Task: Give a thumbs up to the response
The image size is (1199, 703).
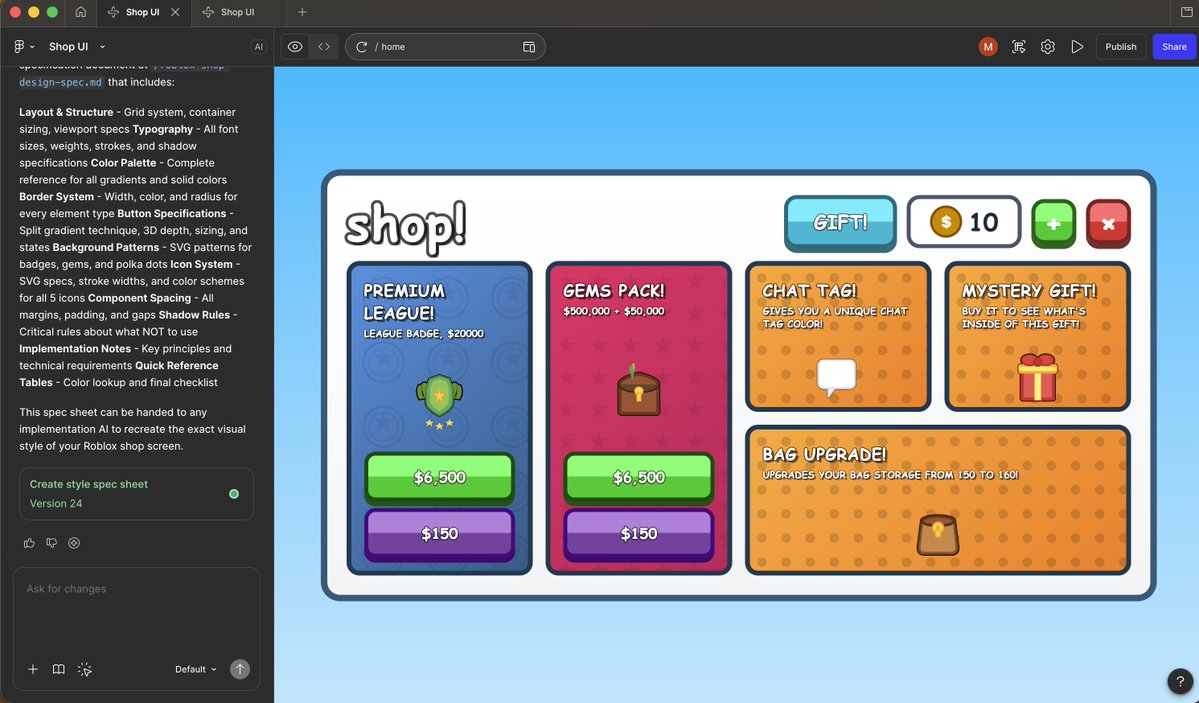Action: click(29, 543)
